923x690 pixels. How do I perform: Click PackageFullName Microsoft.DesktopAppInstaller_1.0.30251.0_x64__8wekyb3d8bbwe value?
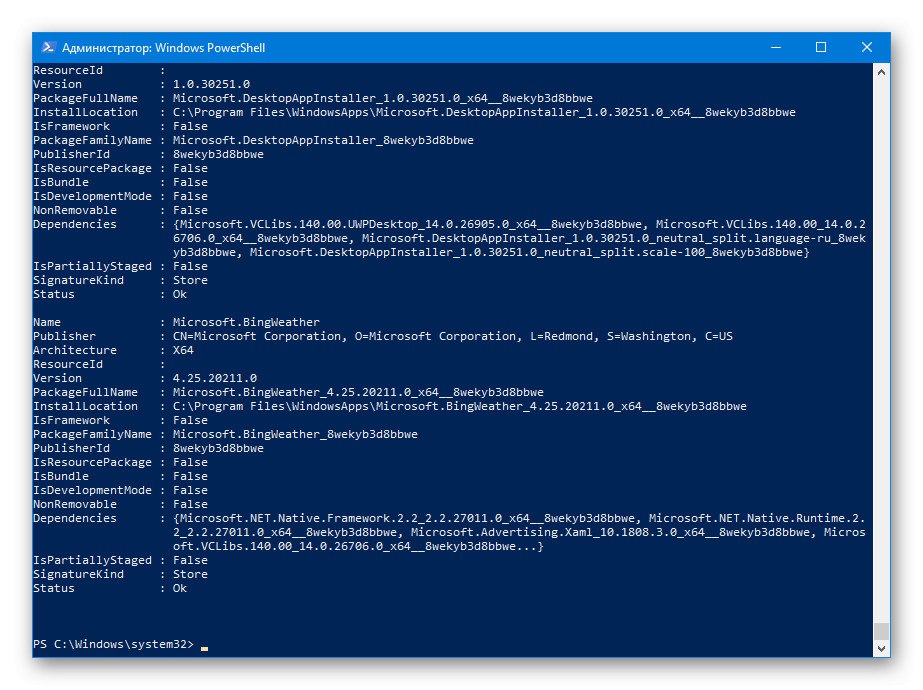pos(383,98)
